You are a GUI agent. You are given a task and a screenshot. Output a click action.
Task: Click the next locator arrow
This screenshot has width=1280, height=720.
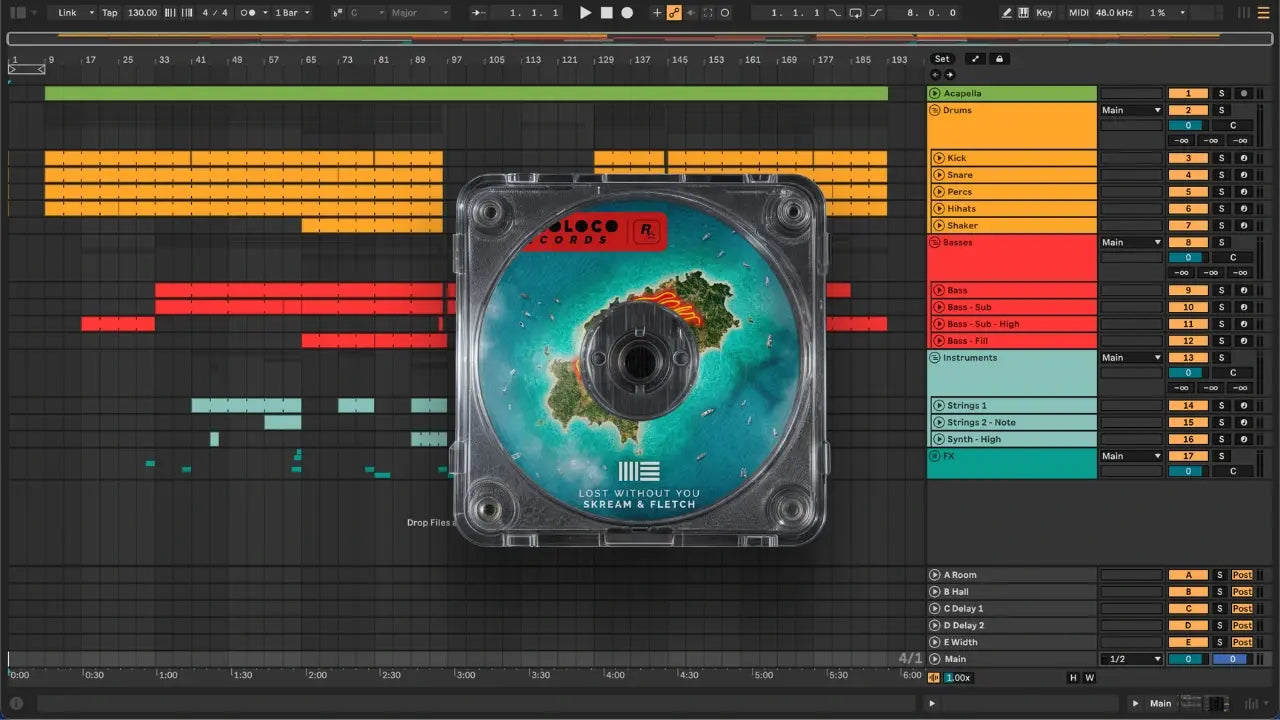pos(949,75)
